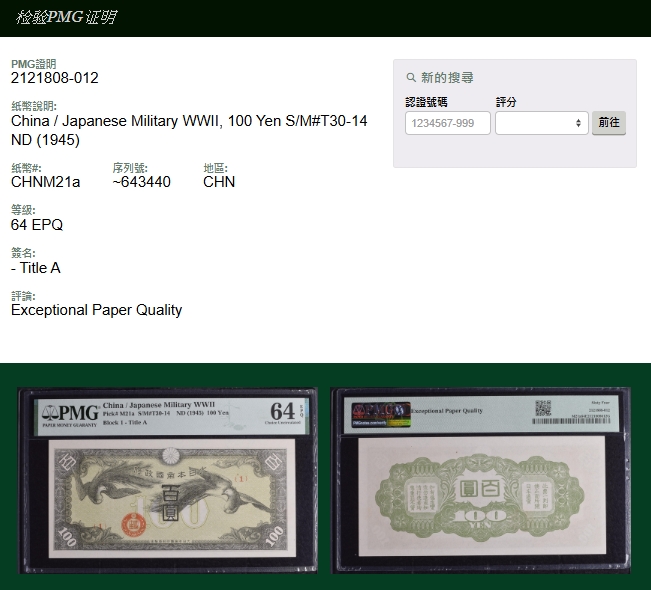
Task: Click the 紙幣說明 label
Action: click(x=34, y=106)
